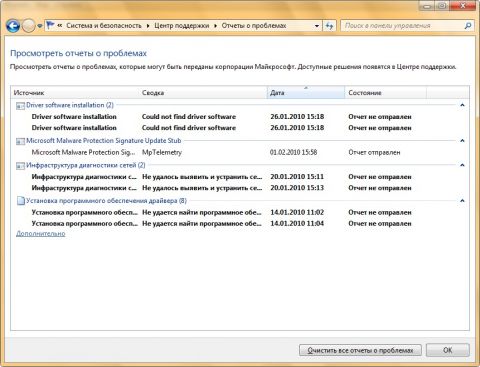Sort by "Сводка" column header

tap(203, 93)
